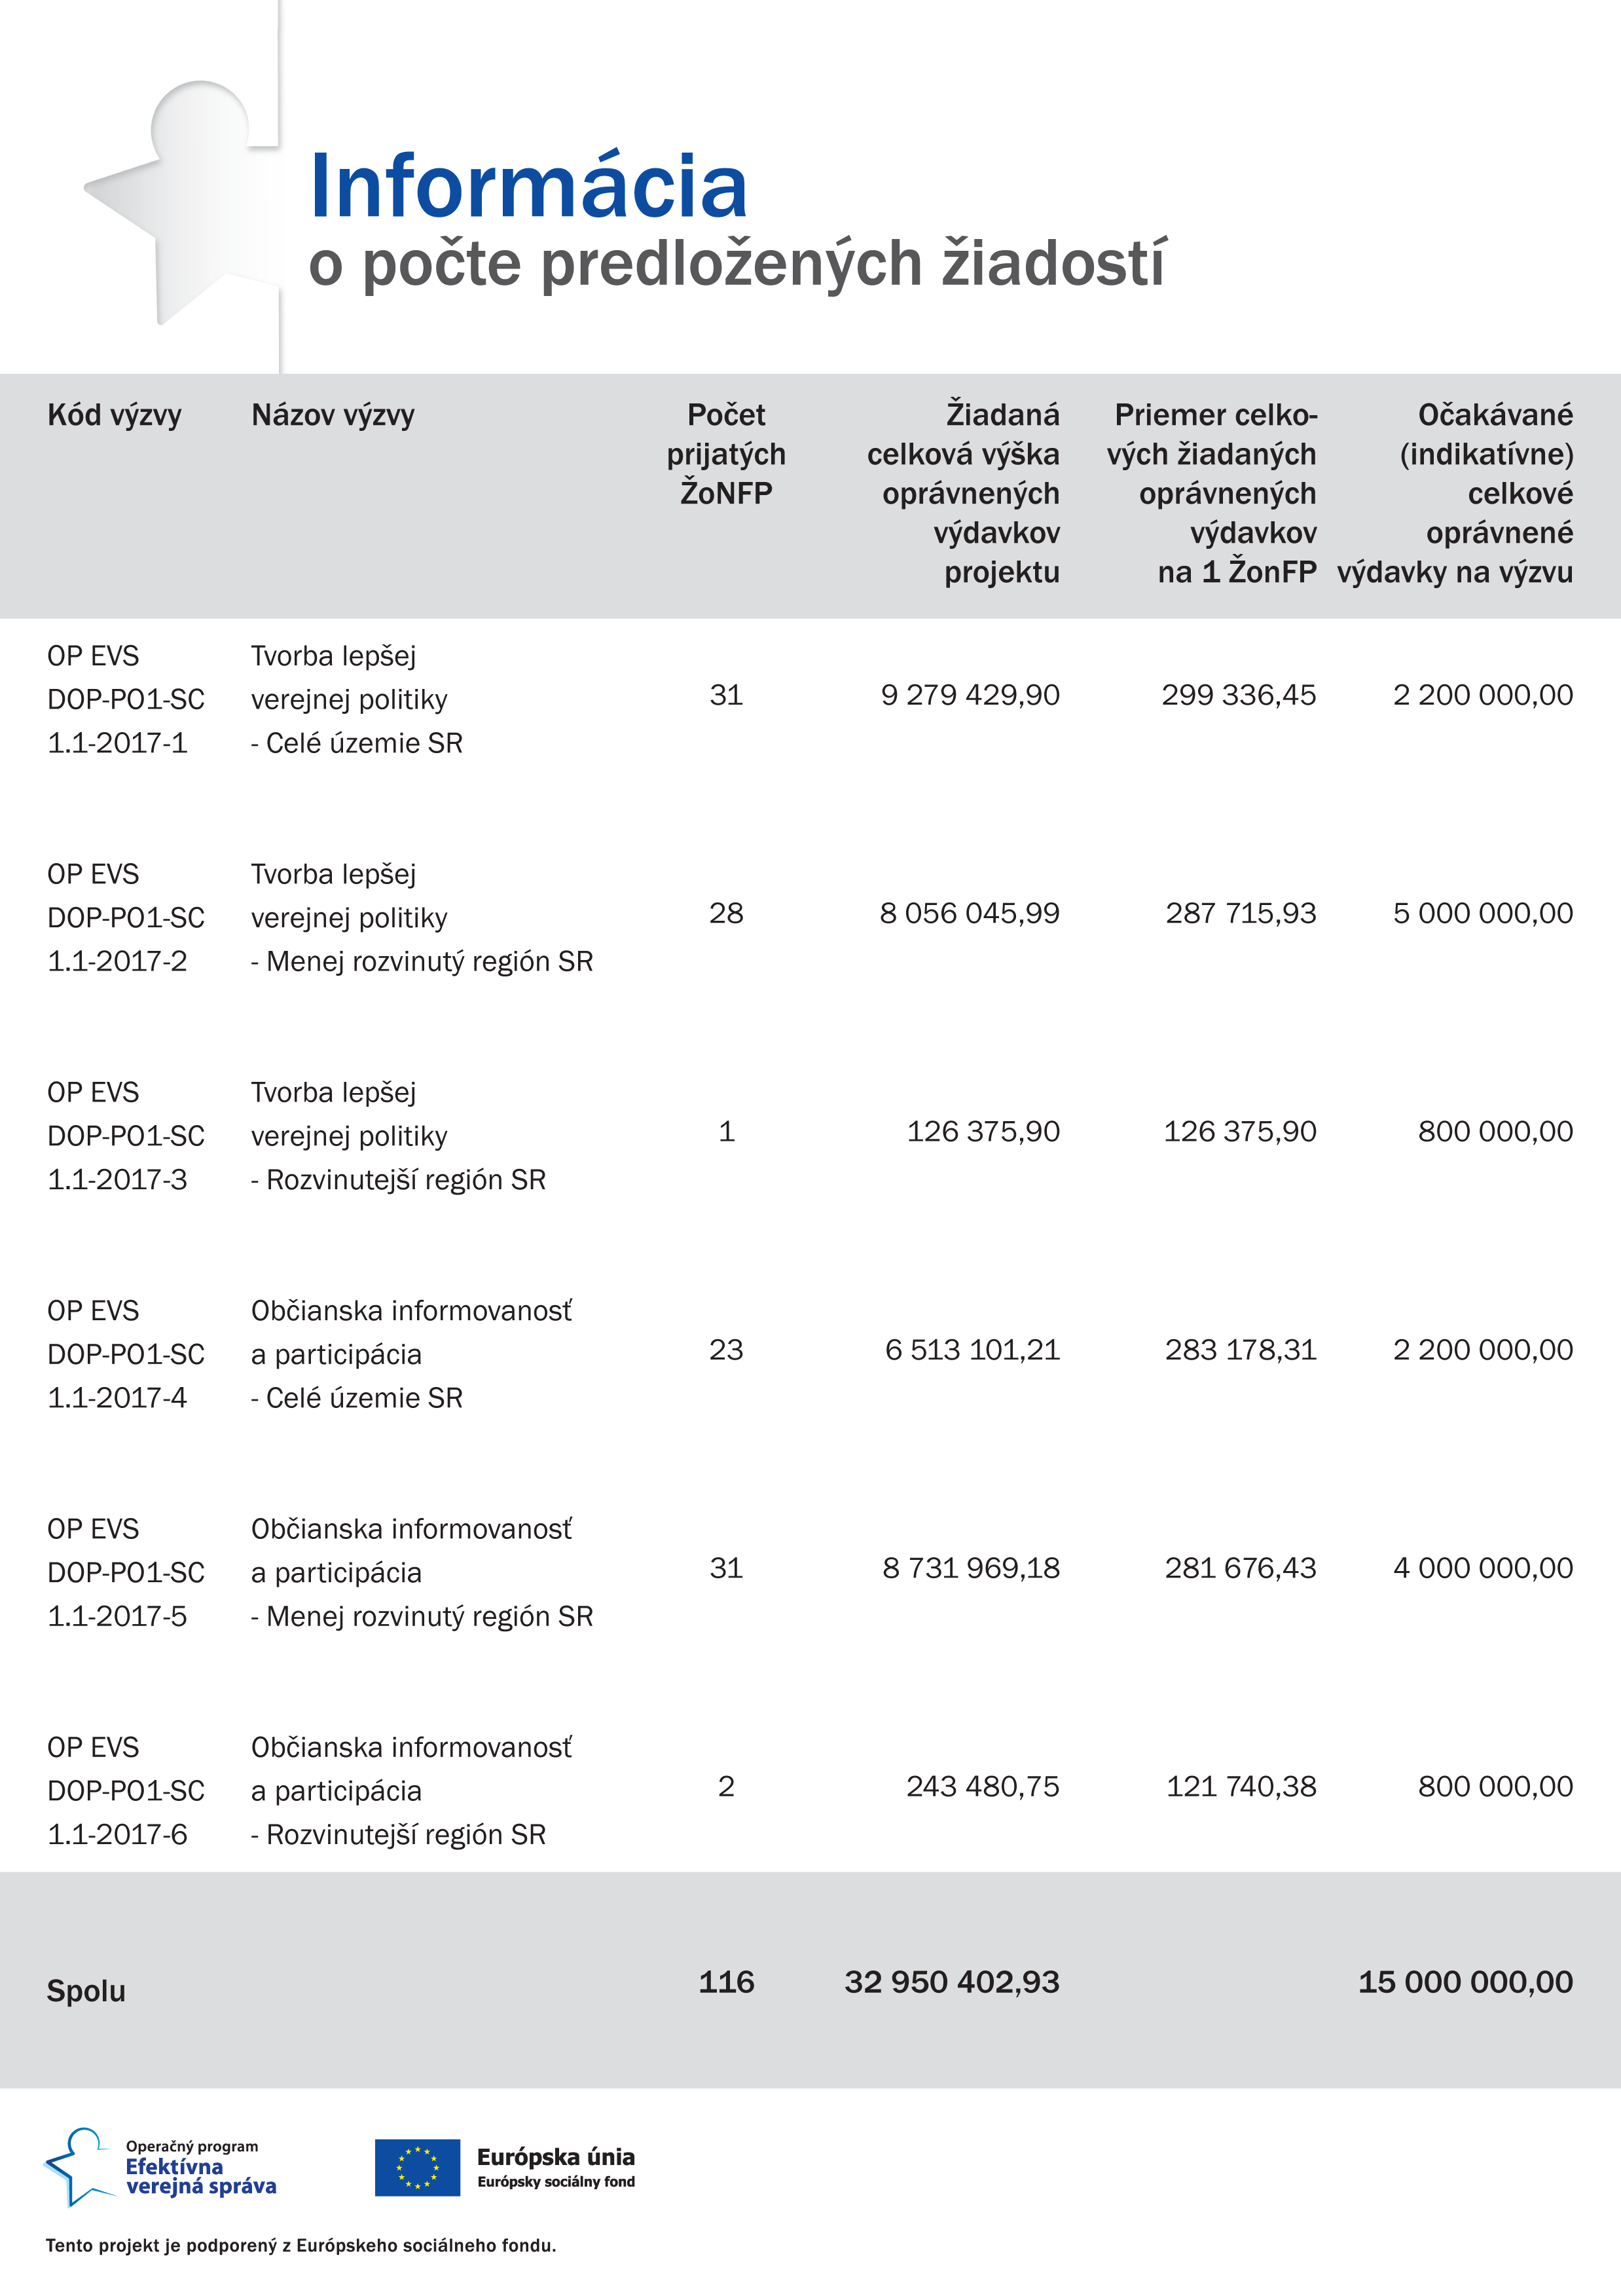This screenshot has width=1621, height=2296.
Task: Click the Názov výzvy column header
Action: pos(332,415)
